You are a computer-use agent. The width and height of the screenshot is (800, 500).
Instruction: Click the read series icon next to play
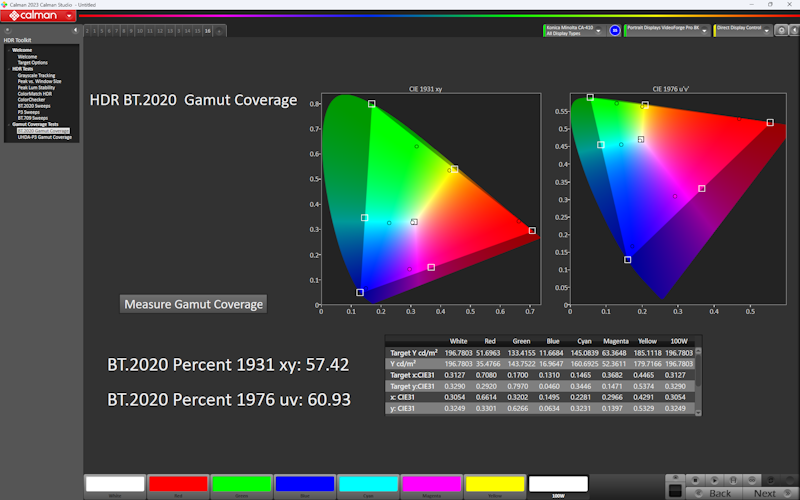pos(733,480)
